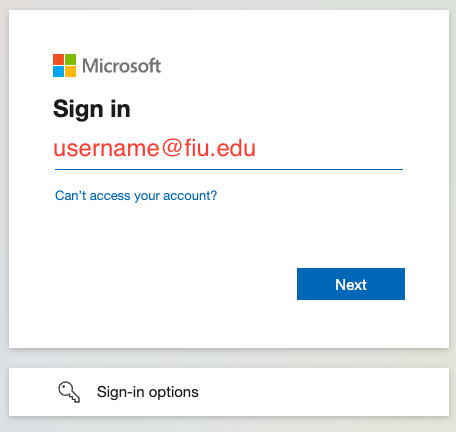Click the green square of Microsoft logo
Viewport: 456px width, 432px height.
click(70, 59)
